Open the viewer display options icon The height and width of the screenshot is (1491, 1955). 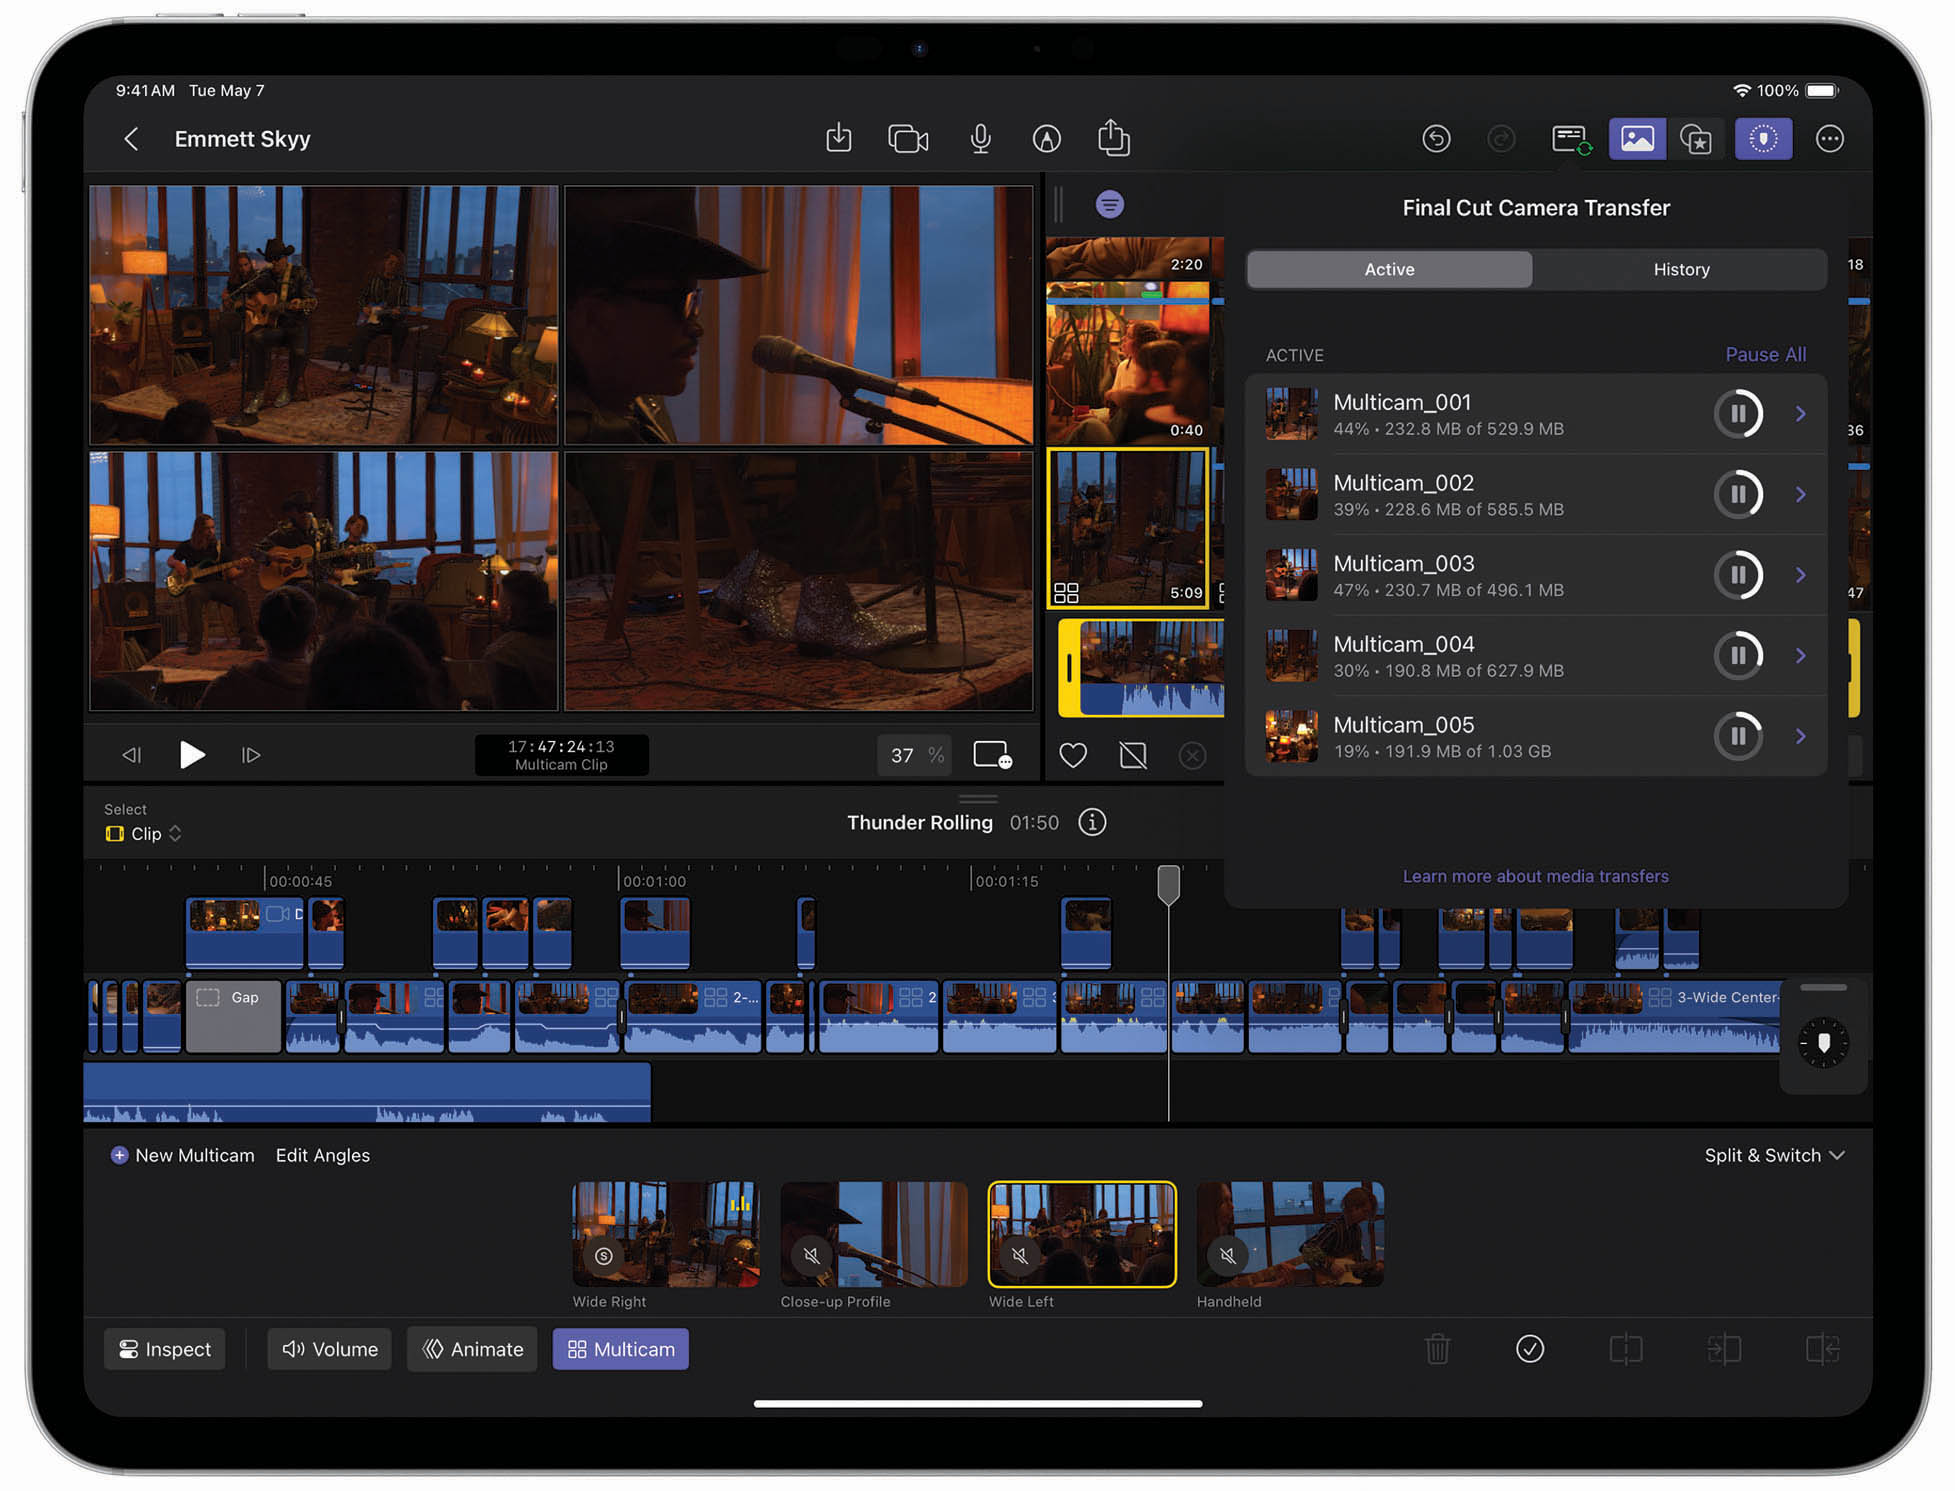[x=992, y=755]
